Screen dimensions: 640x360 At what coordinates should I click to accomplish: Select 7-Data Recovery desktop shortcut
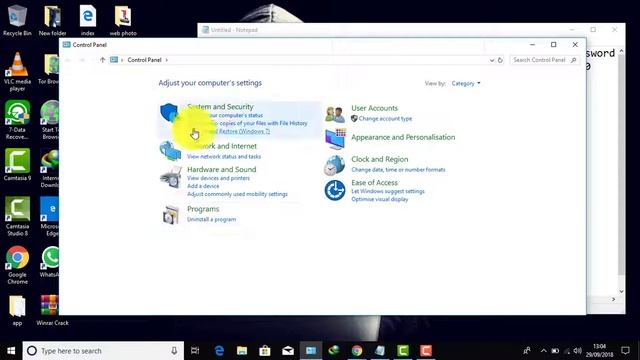(17, 120)
